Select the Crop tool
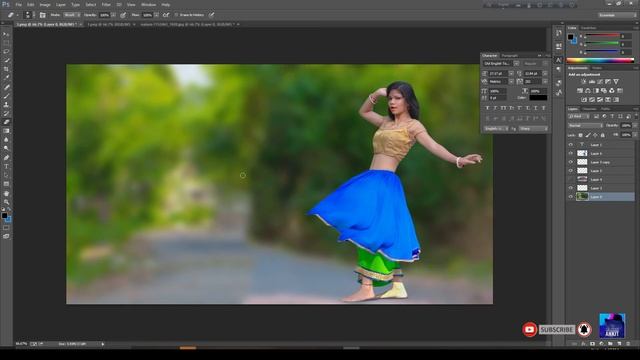 6,69
